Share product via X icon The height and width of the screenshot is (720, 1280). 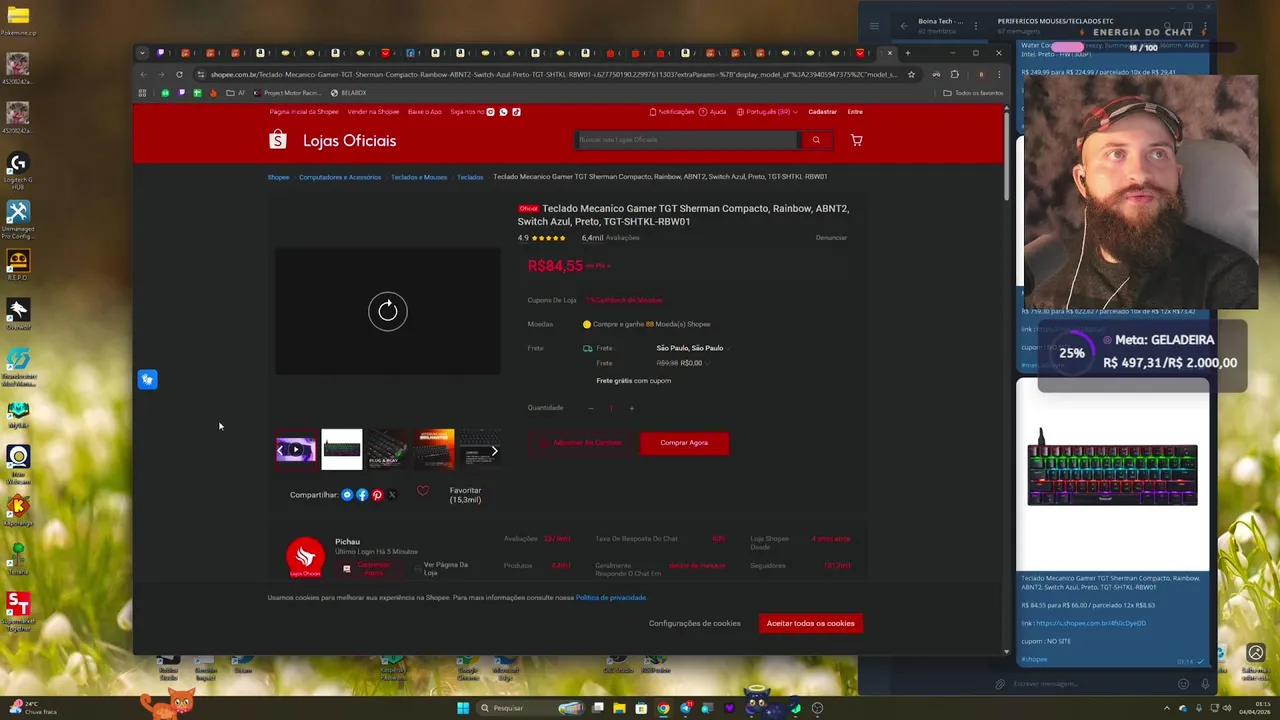(x=392, y=495)
